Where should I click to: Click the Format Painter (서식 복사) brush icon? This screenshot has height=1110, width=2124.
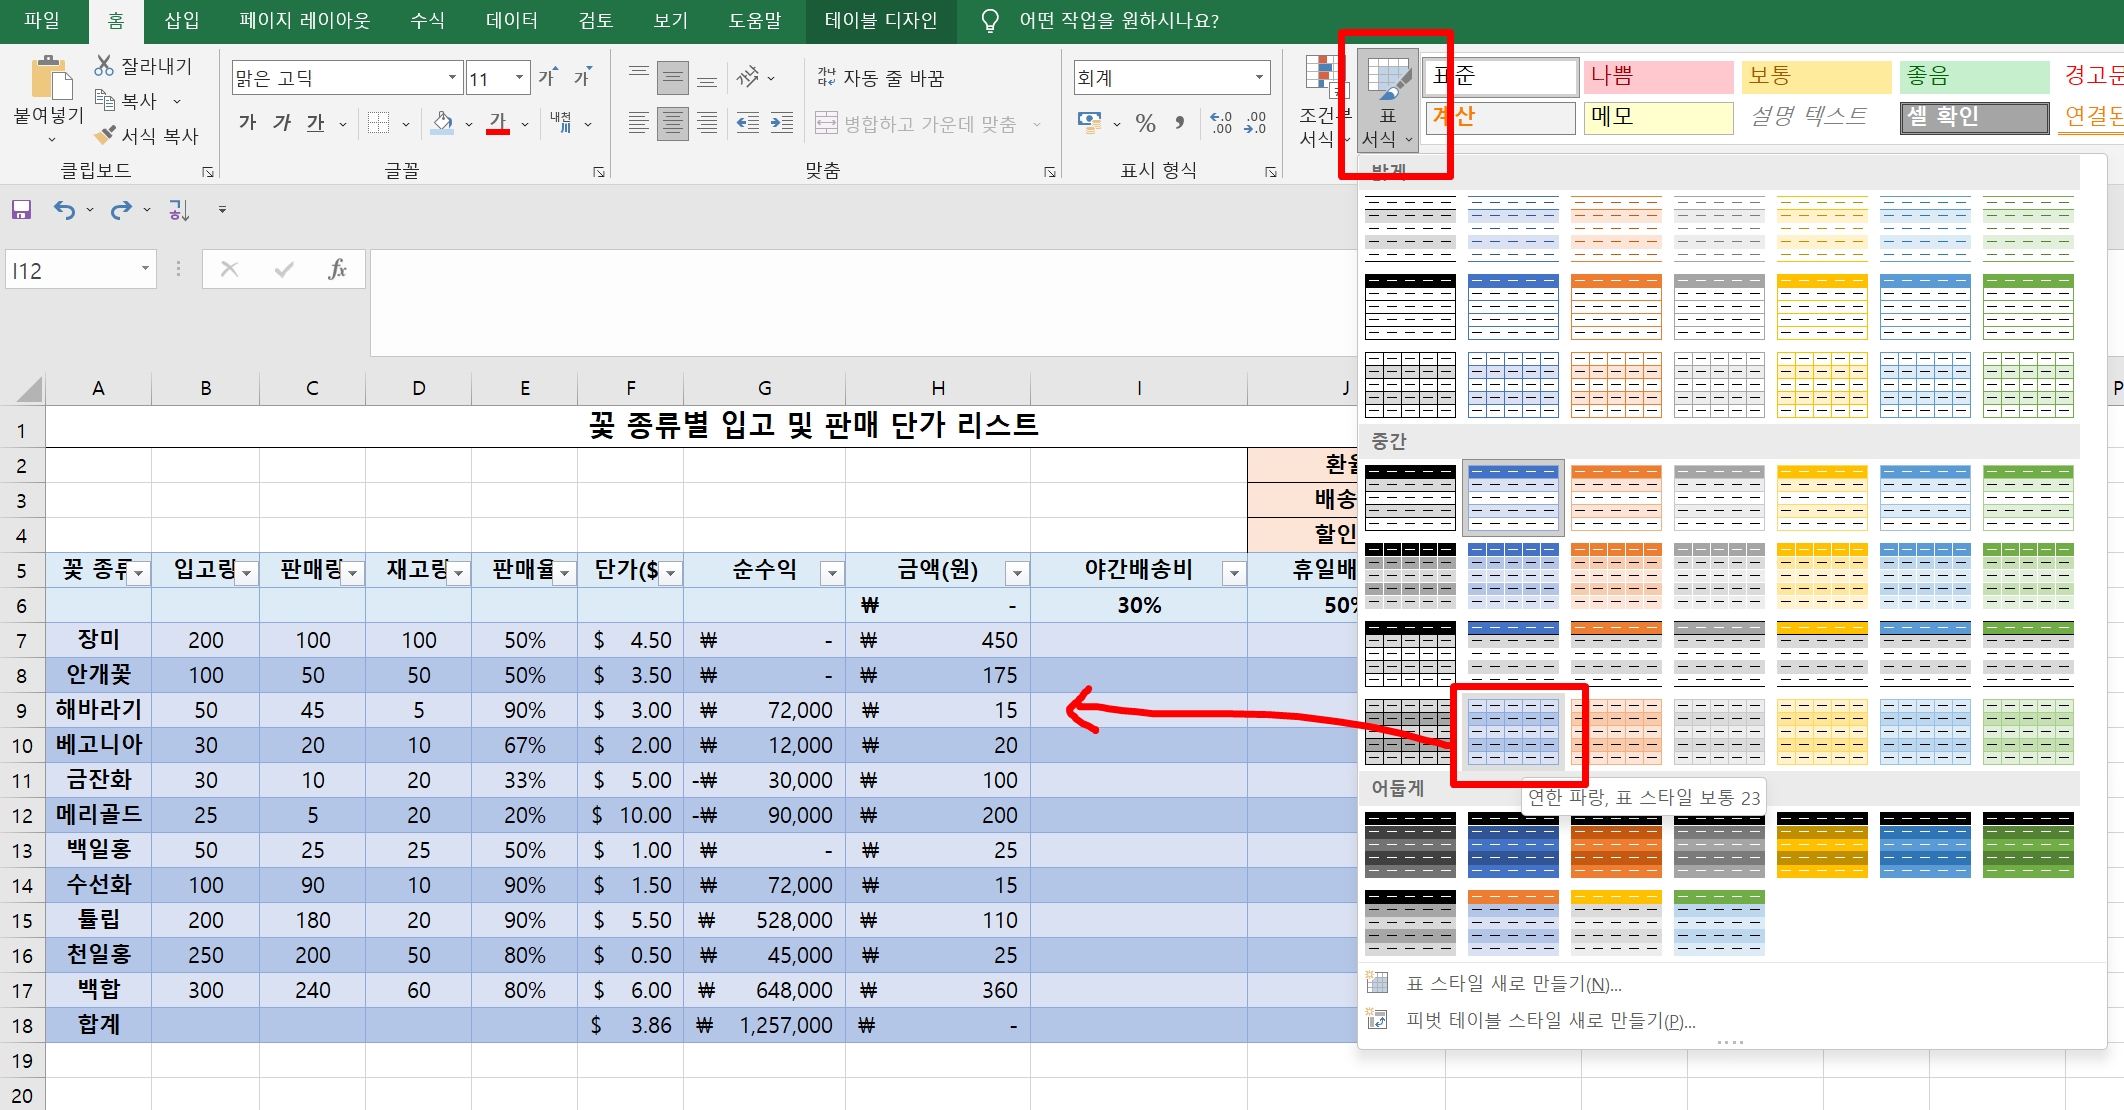click(105, 135)
